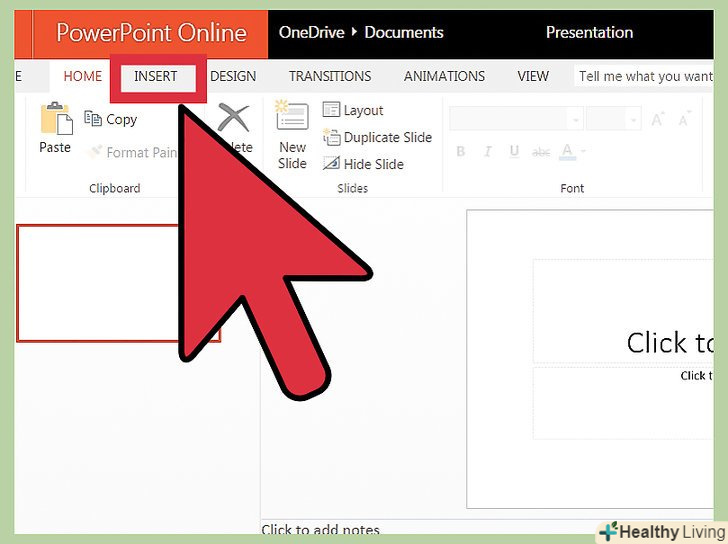The image size is (728, 544).
Task: Apply the font color A button
Action: [x=567, y=151]
